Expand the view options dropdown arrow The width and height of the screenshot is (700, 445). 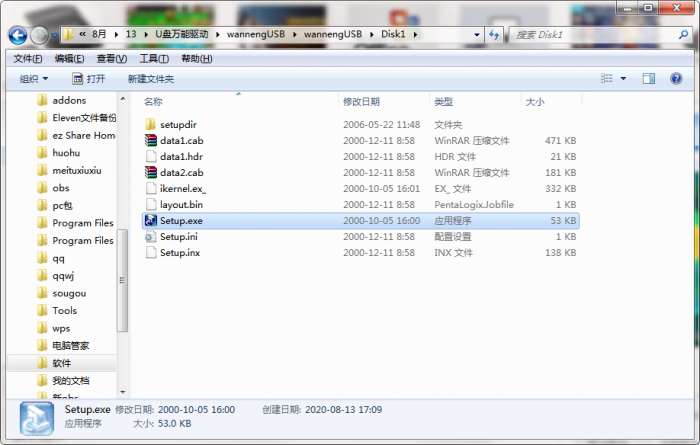coord(623,79)
